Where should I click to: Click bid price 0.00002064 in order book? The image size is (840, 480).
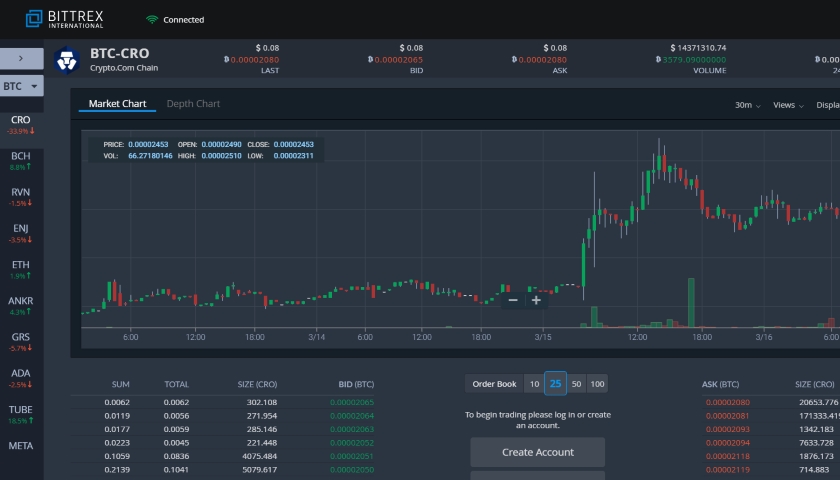[x=352, y=416]
